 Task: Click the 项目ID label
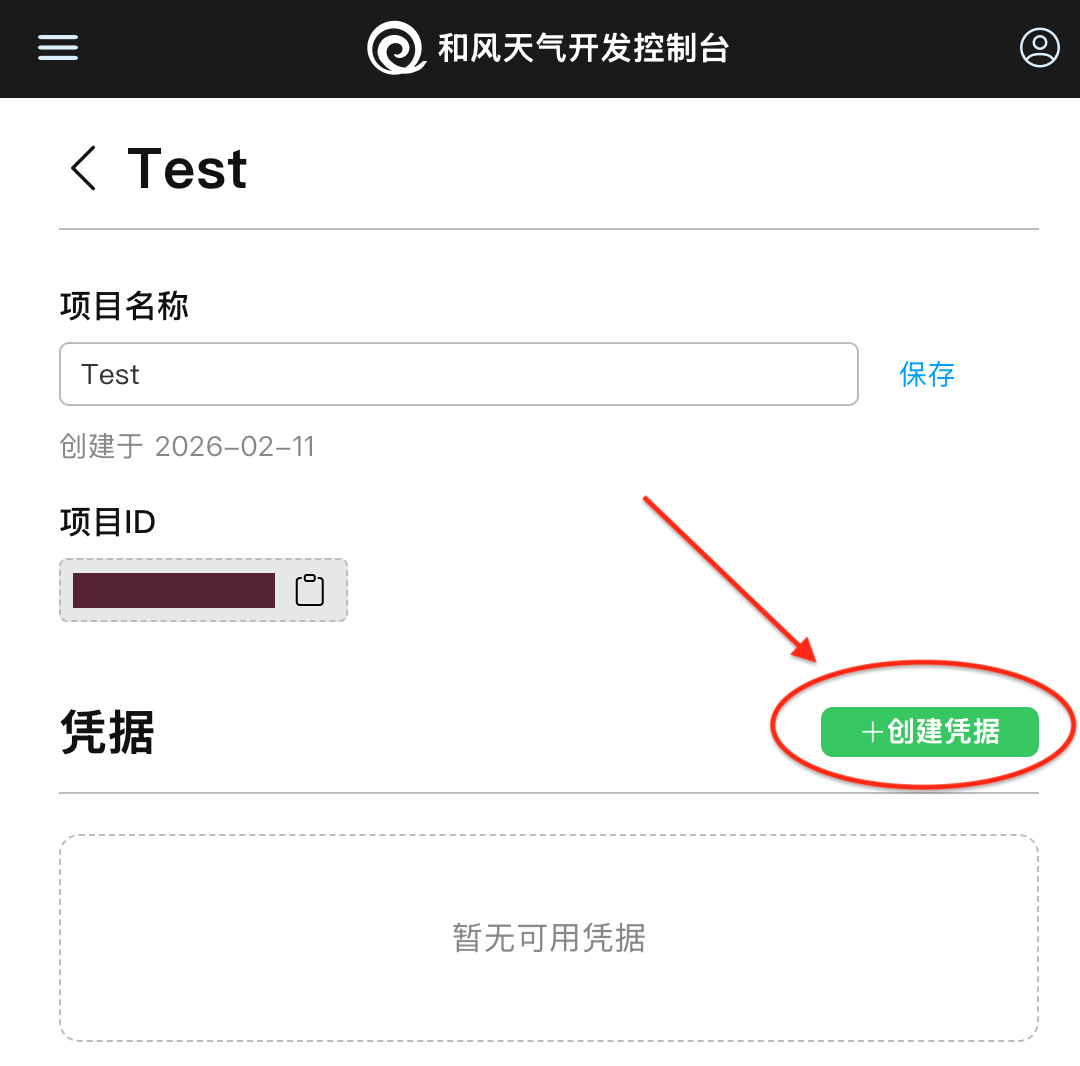108,521
